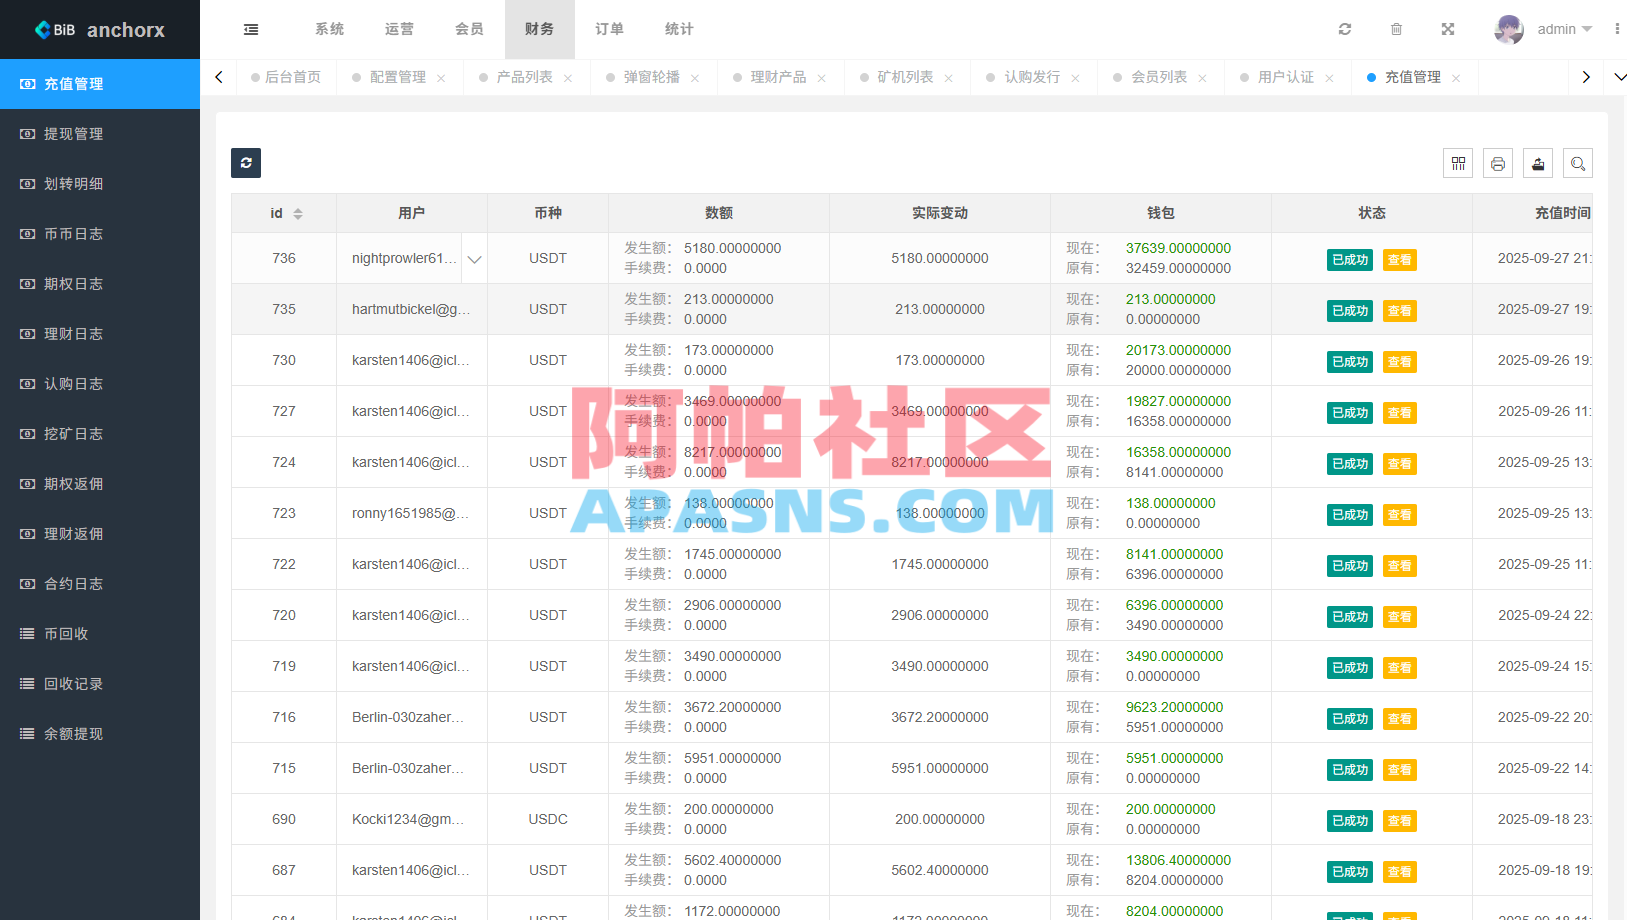
Task: Click 查看 for record id 723
Action: pos(1399,515)
